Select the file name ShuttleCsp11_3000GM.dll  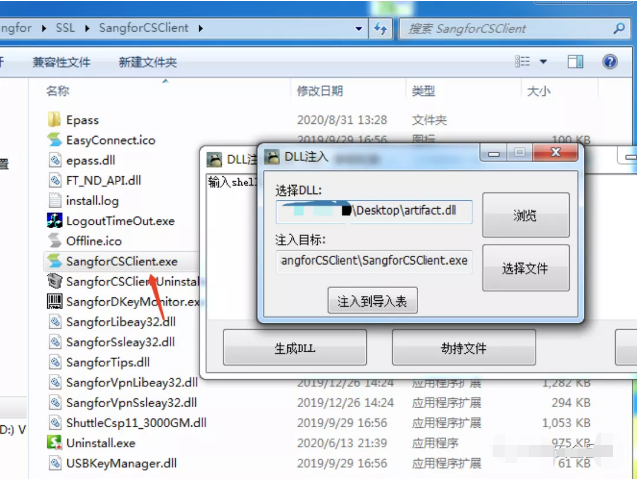click(136, 423)
